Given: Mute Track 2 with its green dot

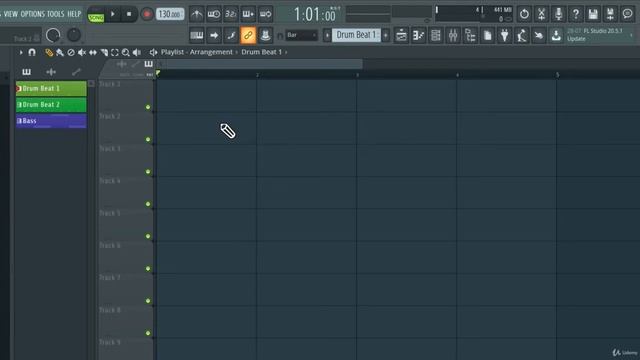Looking at the screenshot, I should 148,140.
